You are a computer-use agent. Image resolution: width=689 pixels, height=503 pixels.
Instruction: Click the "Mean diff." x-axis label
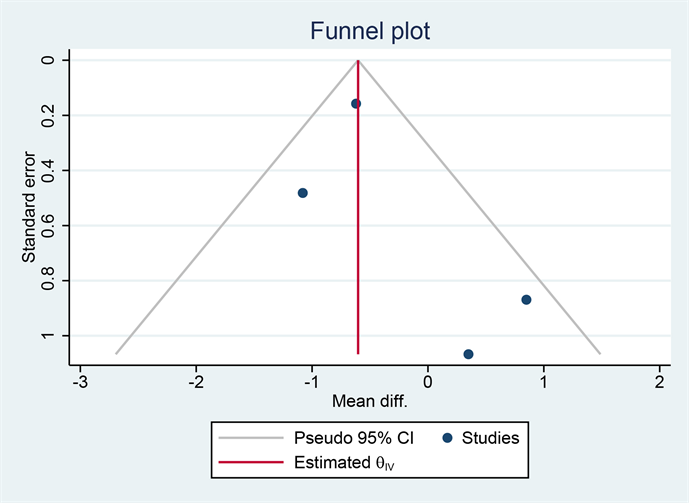click(x=371, y=401)
